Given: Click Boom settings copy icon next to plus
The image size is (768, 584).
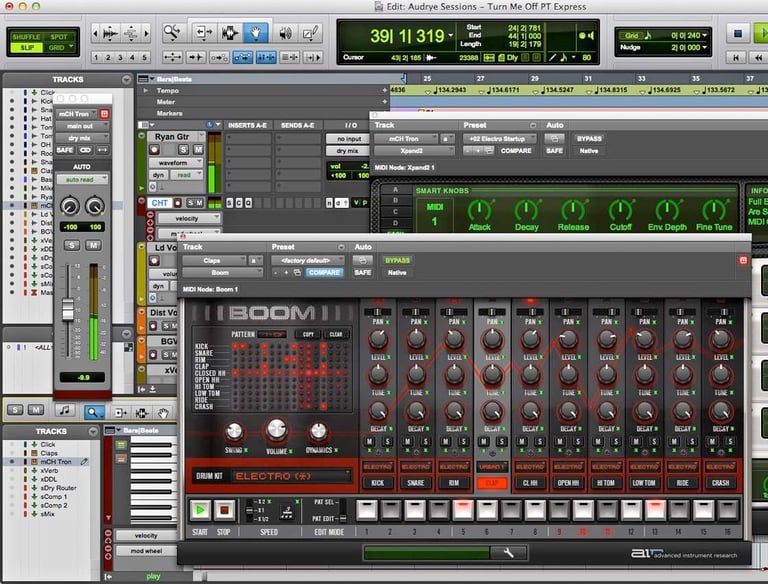Looking at the screenshot, I should coord(297,272).
